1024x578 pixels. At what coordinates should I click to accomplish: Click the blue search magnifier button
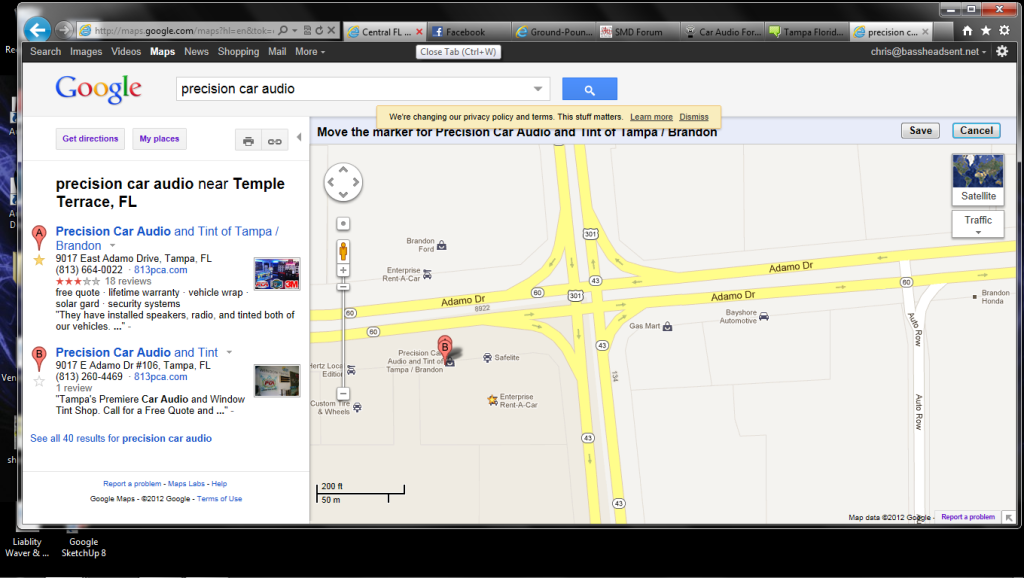pyautogui.click(x=589, y=90)
